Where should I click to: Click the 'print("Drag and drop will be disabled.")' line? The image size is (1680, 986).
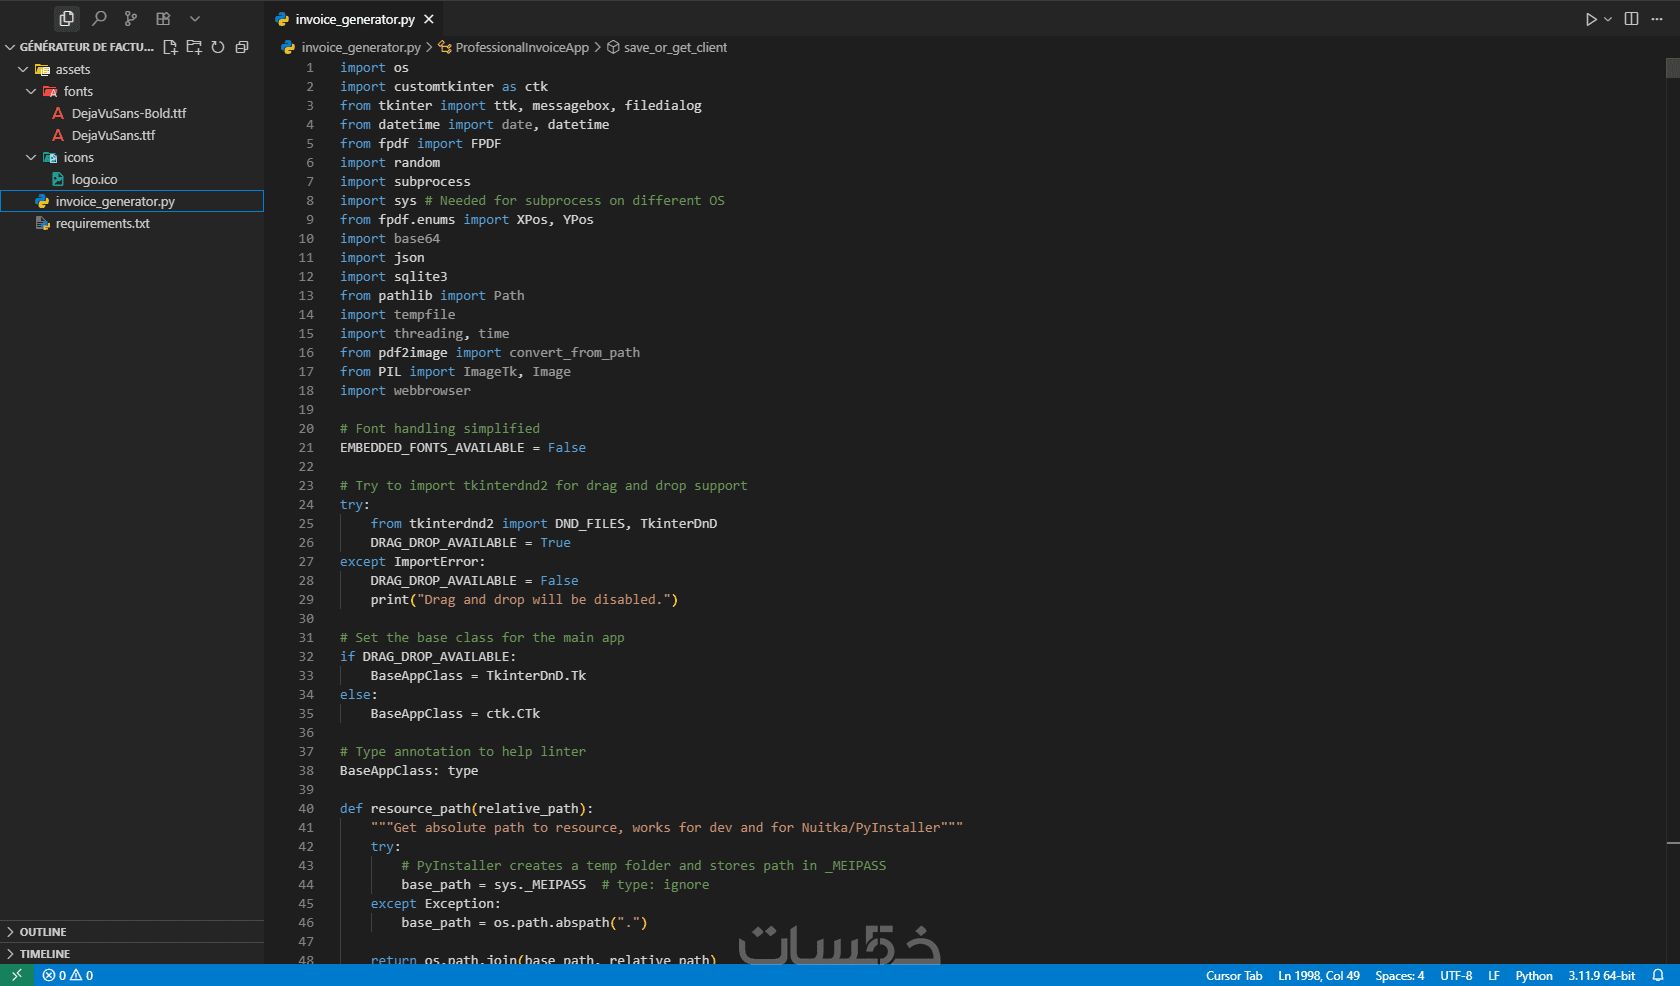(x=524, y=600)
